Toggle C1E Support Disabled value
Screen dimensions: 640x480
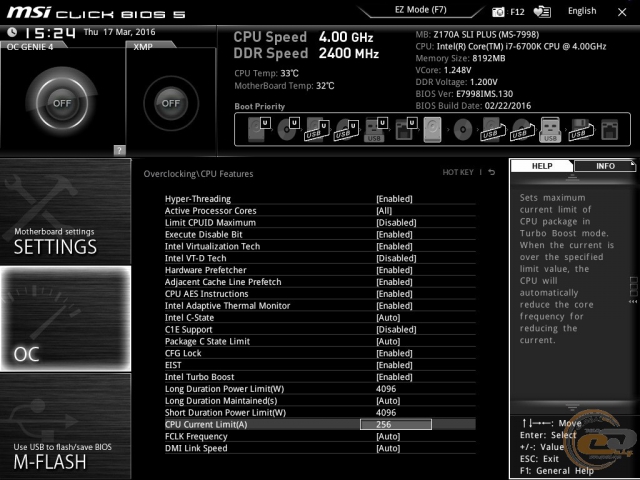tap(396, 329)
